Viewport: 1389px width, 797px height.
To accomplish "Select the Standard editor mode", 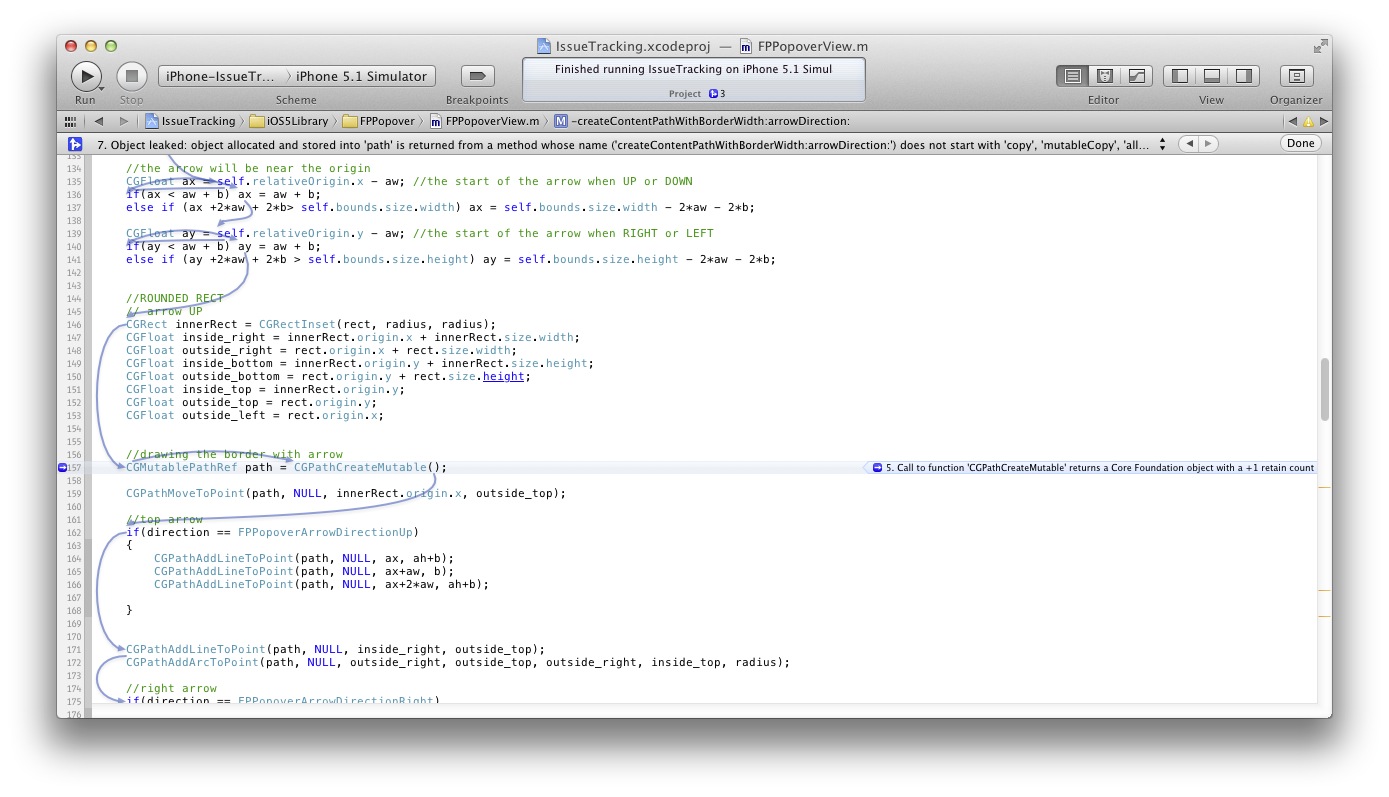I will pos(1073,76).
